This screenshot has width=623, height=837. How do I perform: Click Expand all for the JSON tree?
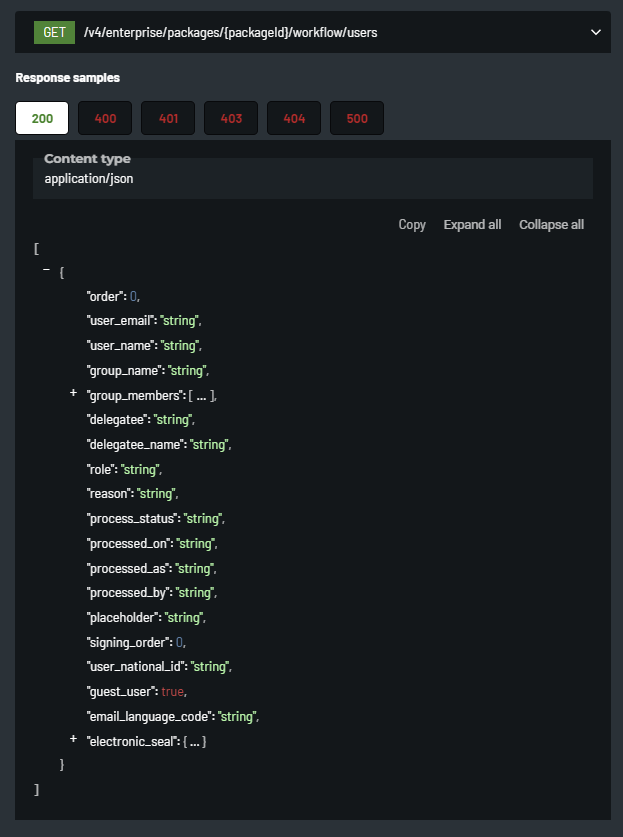tap(472, 225)
